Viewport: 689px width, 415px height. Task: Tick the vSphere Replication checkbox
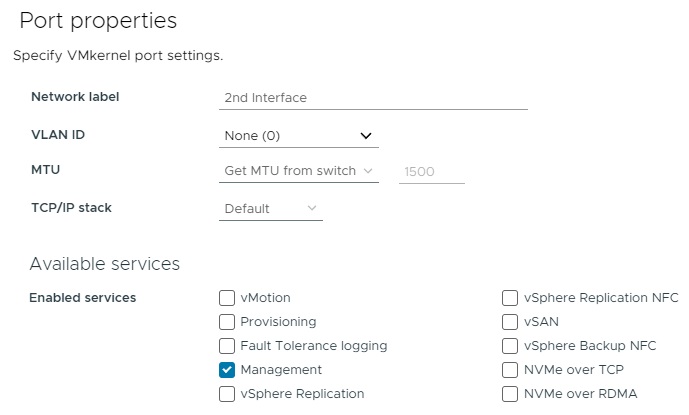(x=227, y=394)
